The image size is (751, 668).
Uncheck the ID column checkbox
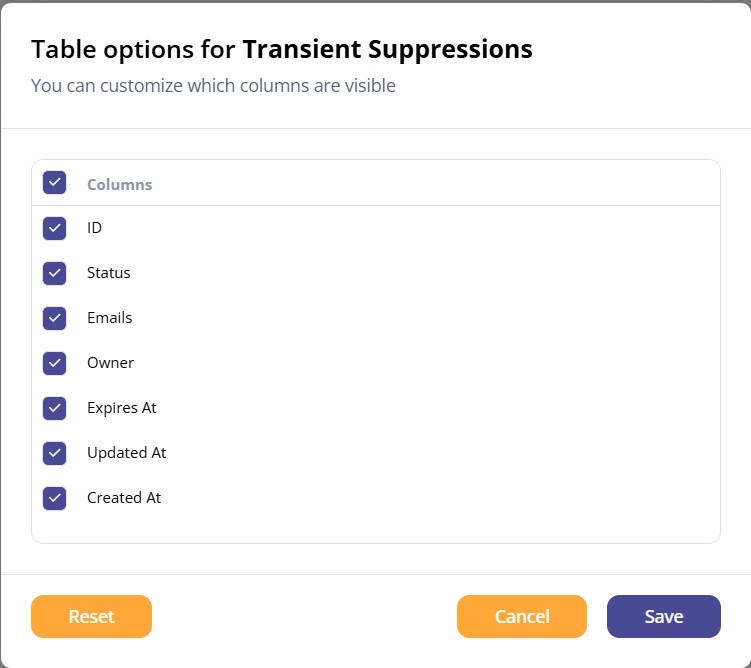point(54,228)
